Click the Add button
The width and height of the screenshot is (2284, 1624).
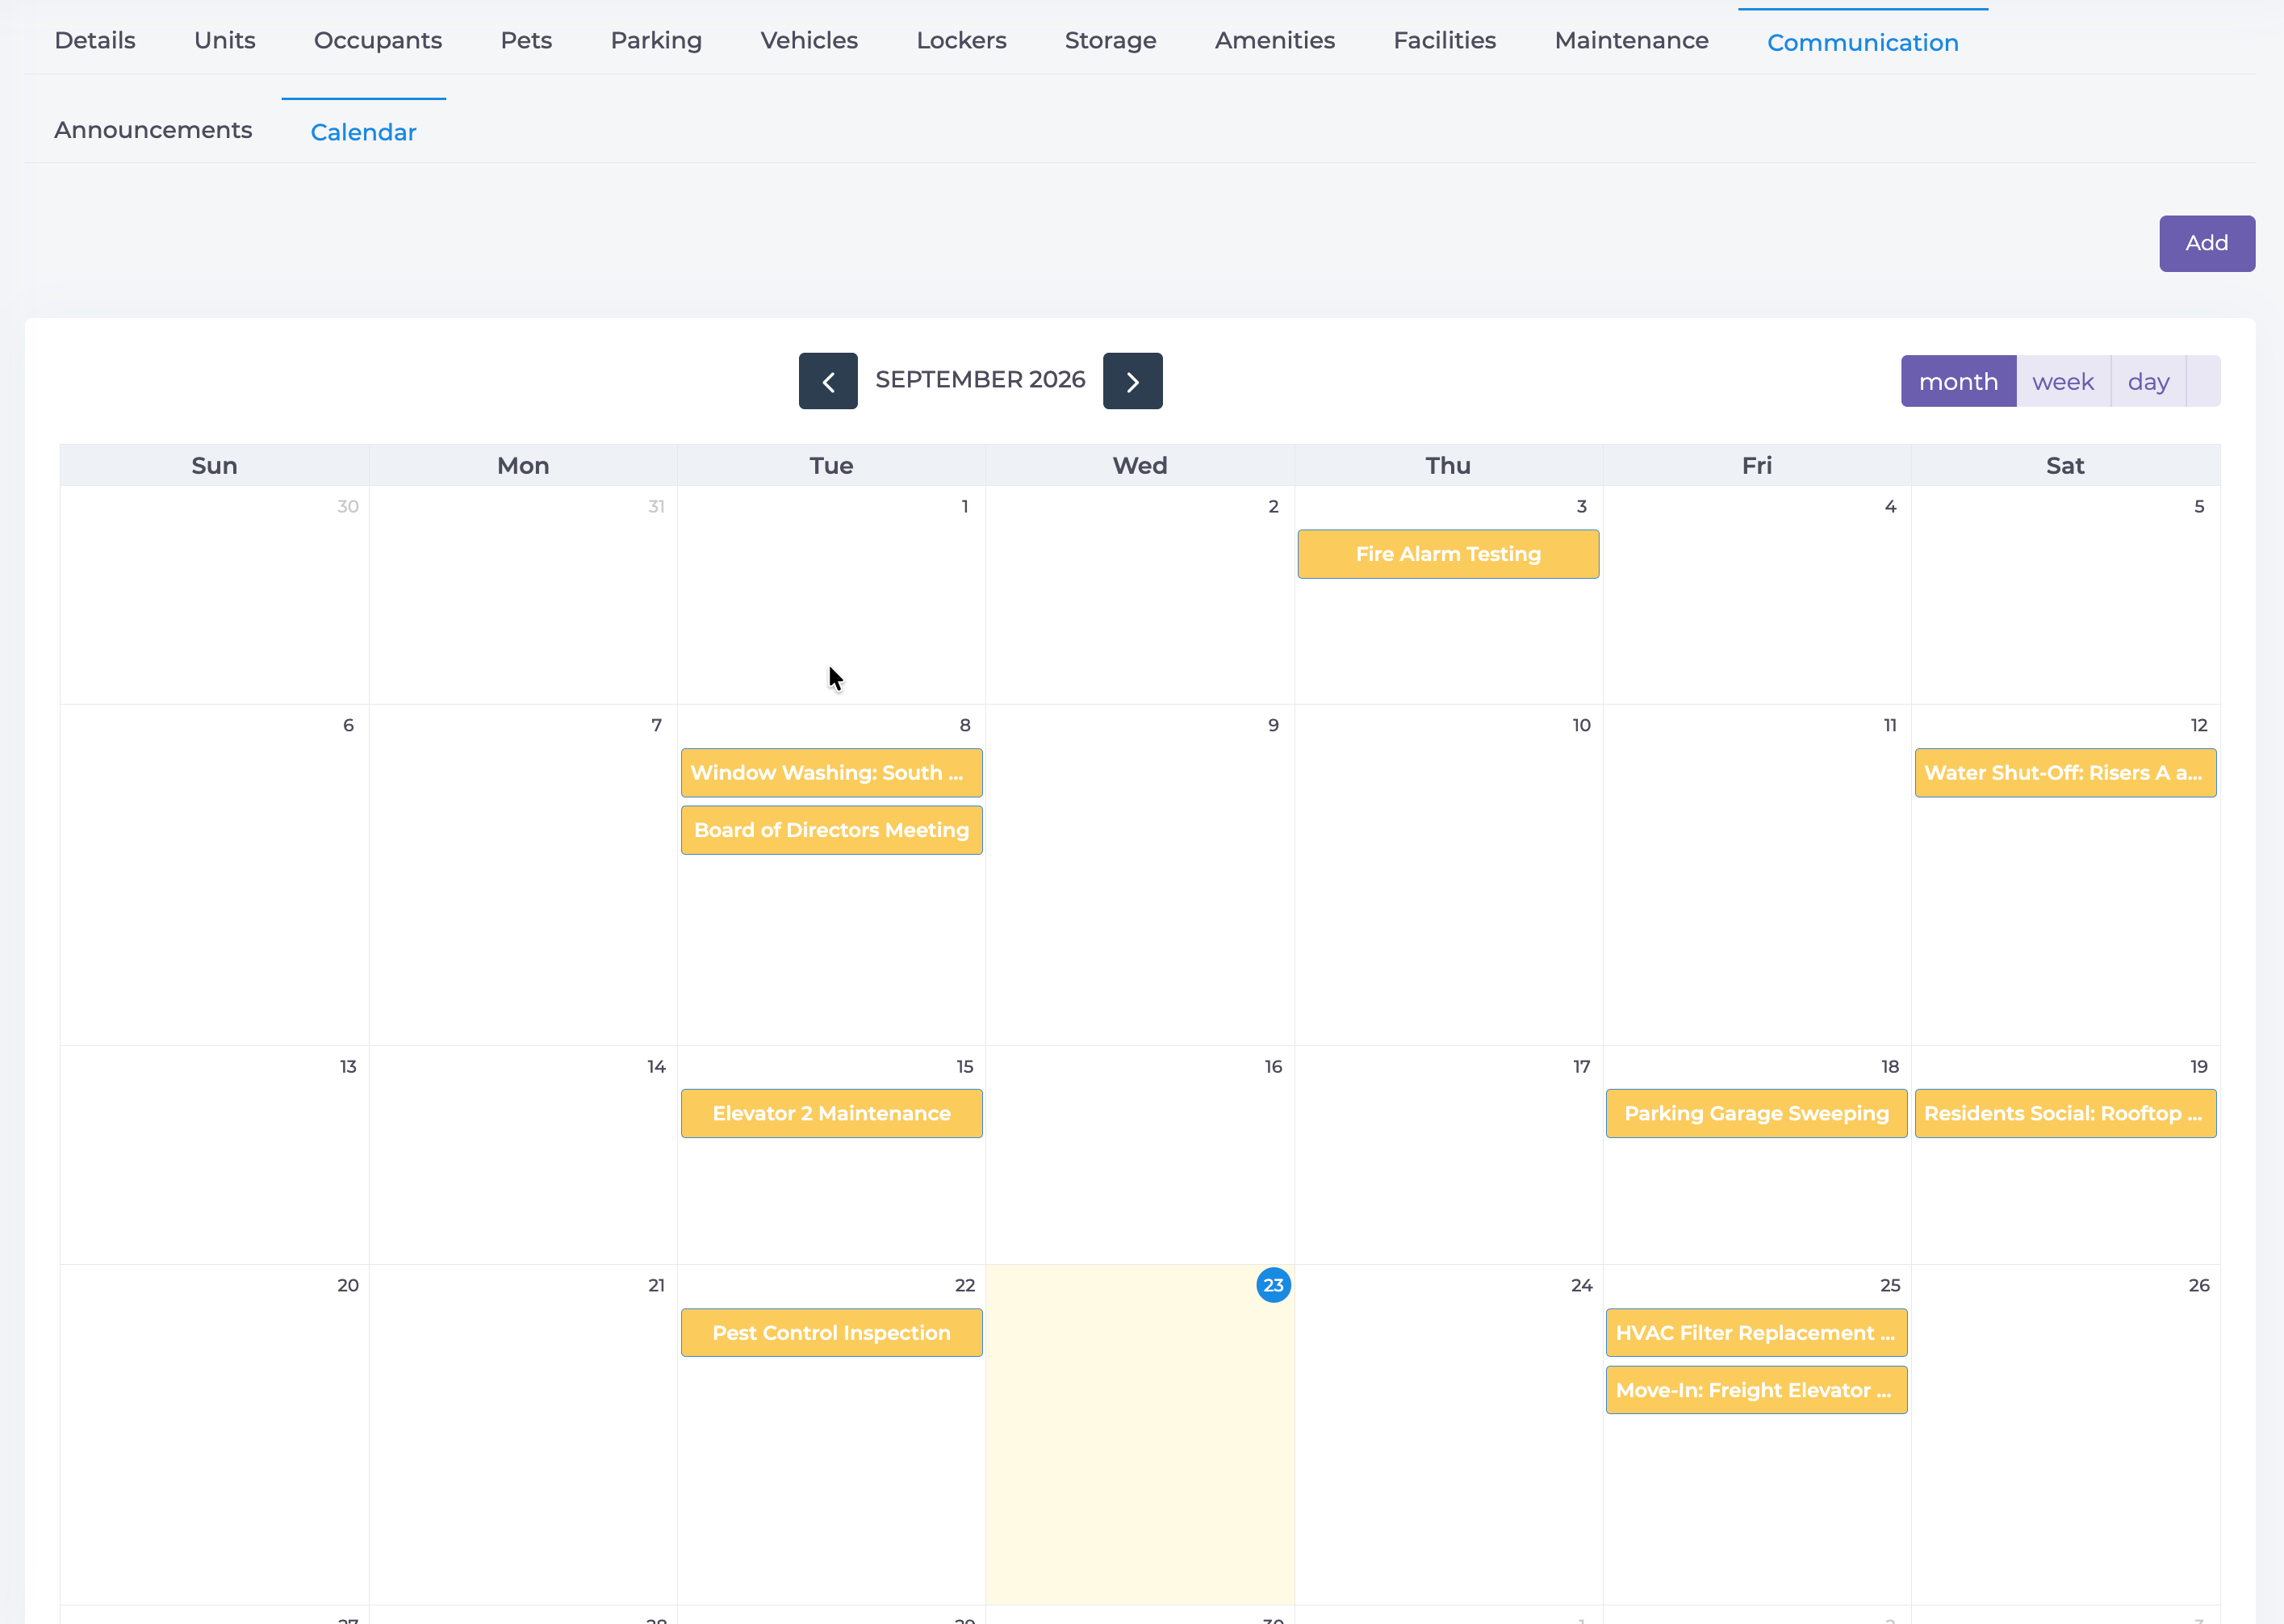[x=2207, y=243]
